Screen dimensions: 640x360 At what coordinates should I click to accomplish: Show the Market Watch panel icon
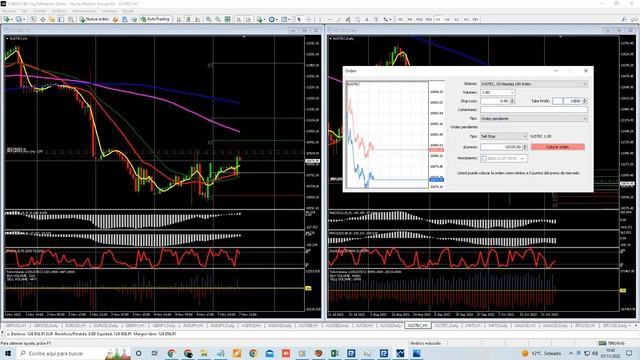pos(33,19)
